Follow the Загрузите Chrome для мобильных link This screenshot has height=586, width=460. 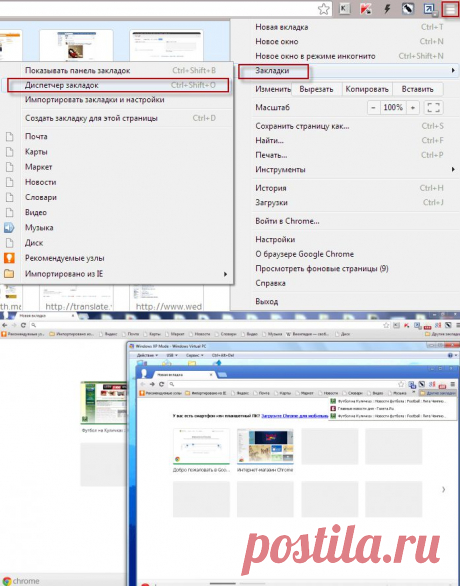tap(294, 416)
